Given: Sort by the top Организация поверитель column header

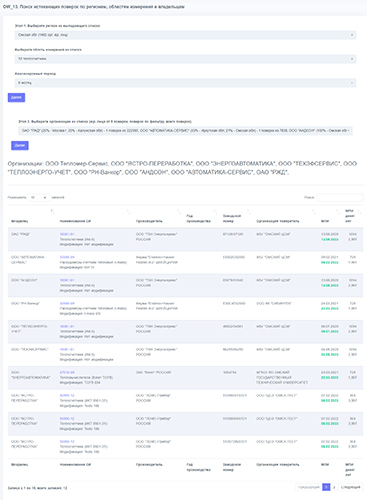Looking at the screenshot, I should point(278,221).
